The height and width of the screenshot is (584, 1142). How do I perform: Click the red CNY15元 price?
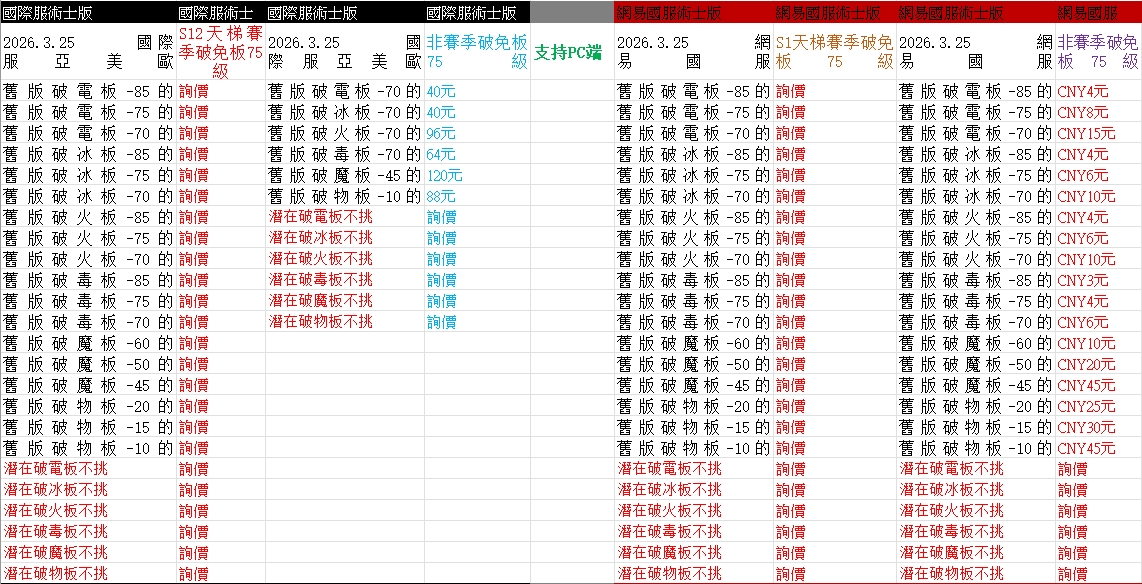pyautogui.click(x=1086, y=133)
